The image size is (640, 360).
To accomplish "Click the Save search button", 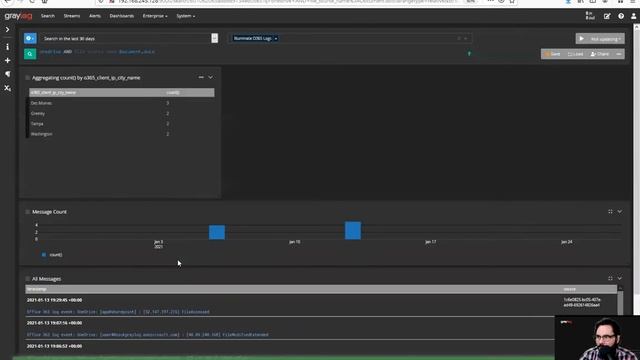I will [x=552, y=54].
